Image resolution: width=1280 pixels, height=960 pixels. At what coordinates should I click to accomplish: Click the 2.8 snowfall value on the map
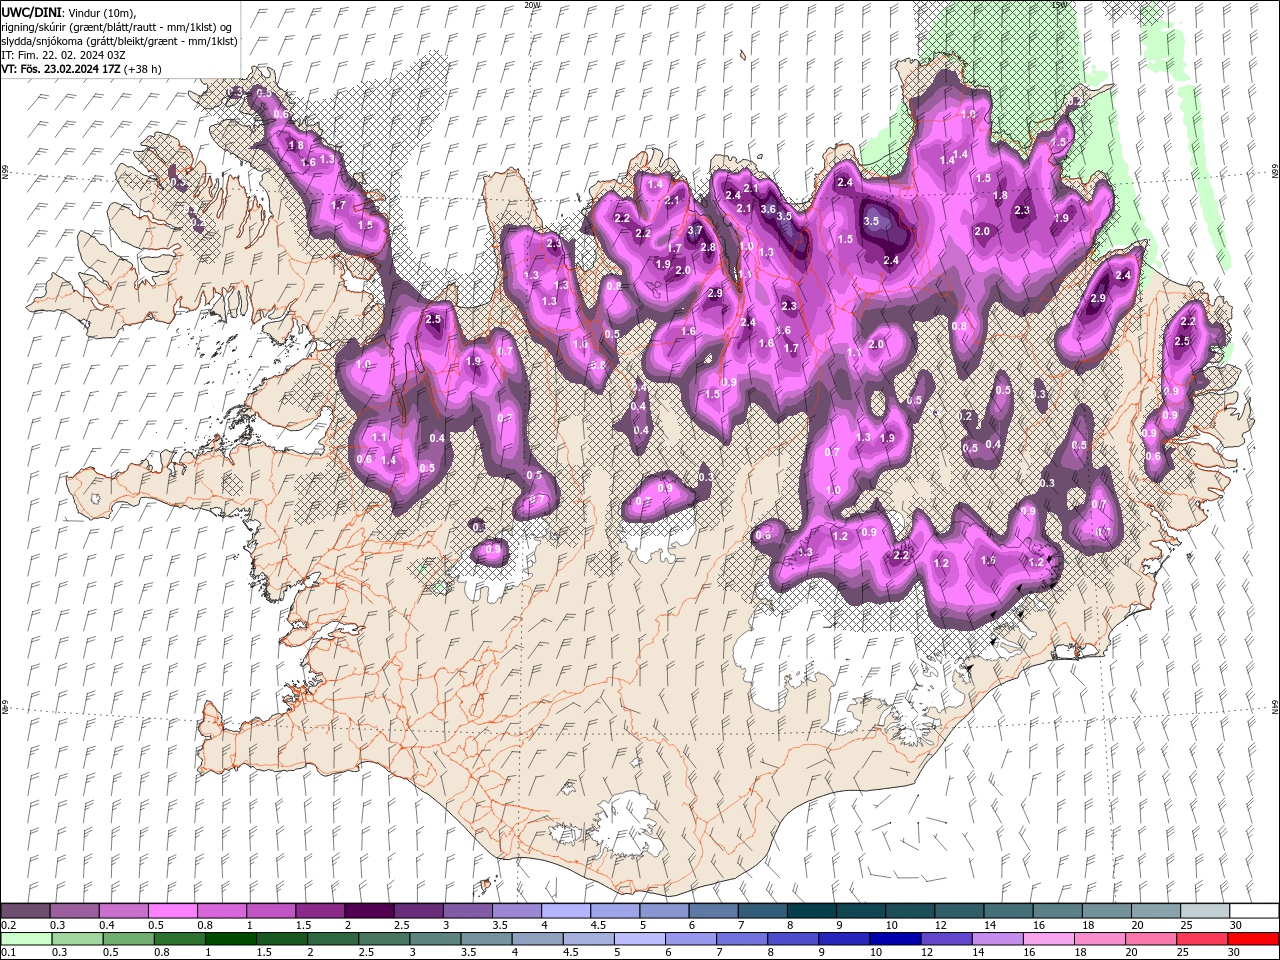pyautogui.click(x=708, y=247)
